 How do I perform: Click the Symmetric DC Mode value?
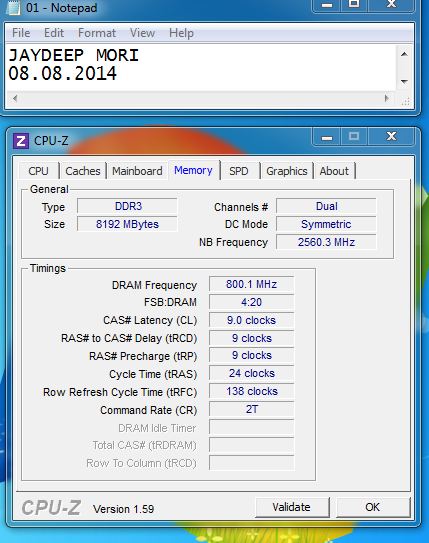326,224
